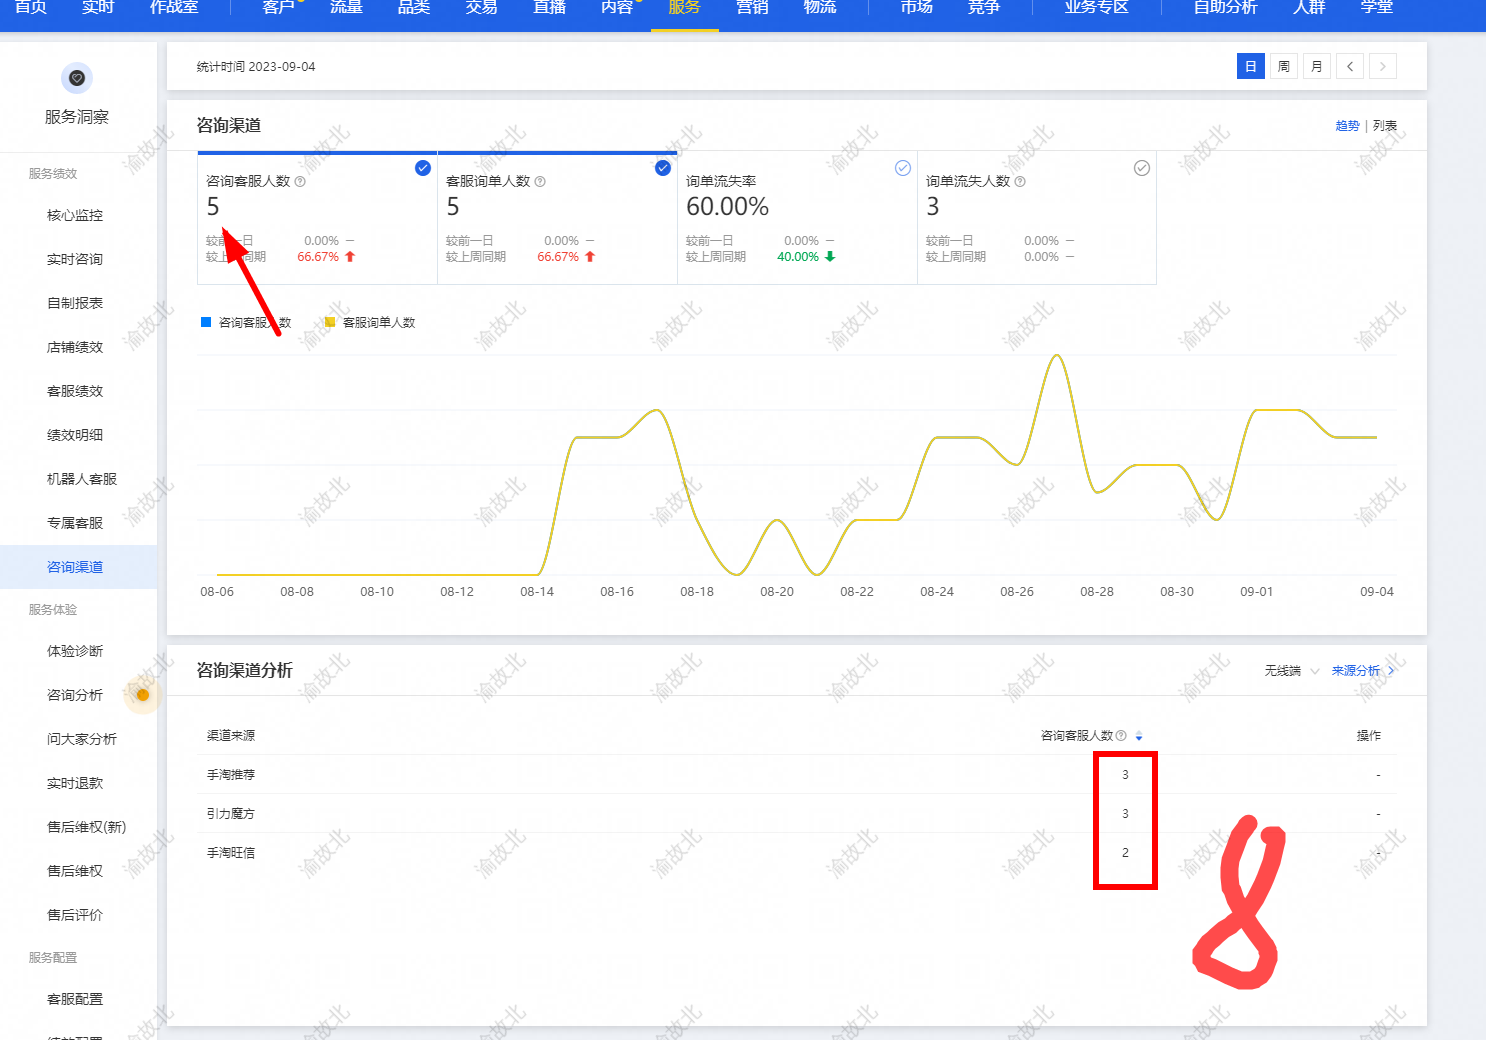Click the 服务洞察 heart icon
This screenshot has height=1040, width=1486.
77,78
